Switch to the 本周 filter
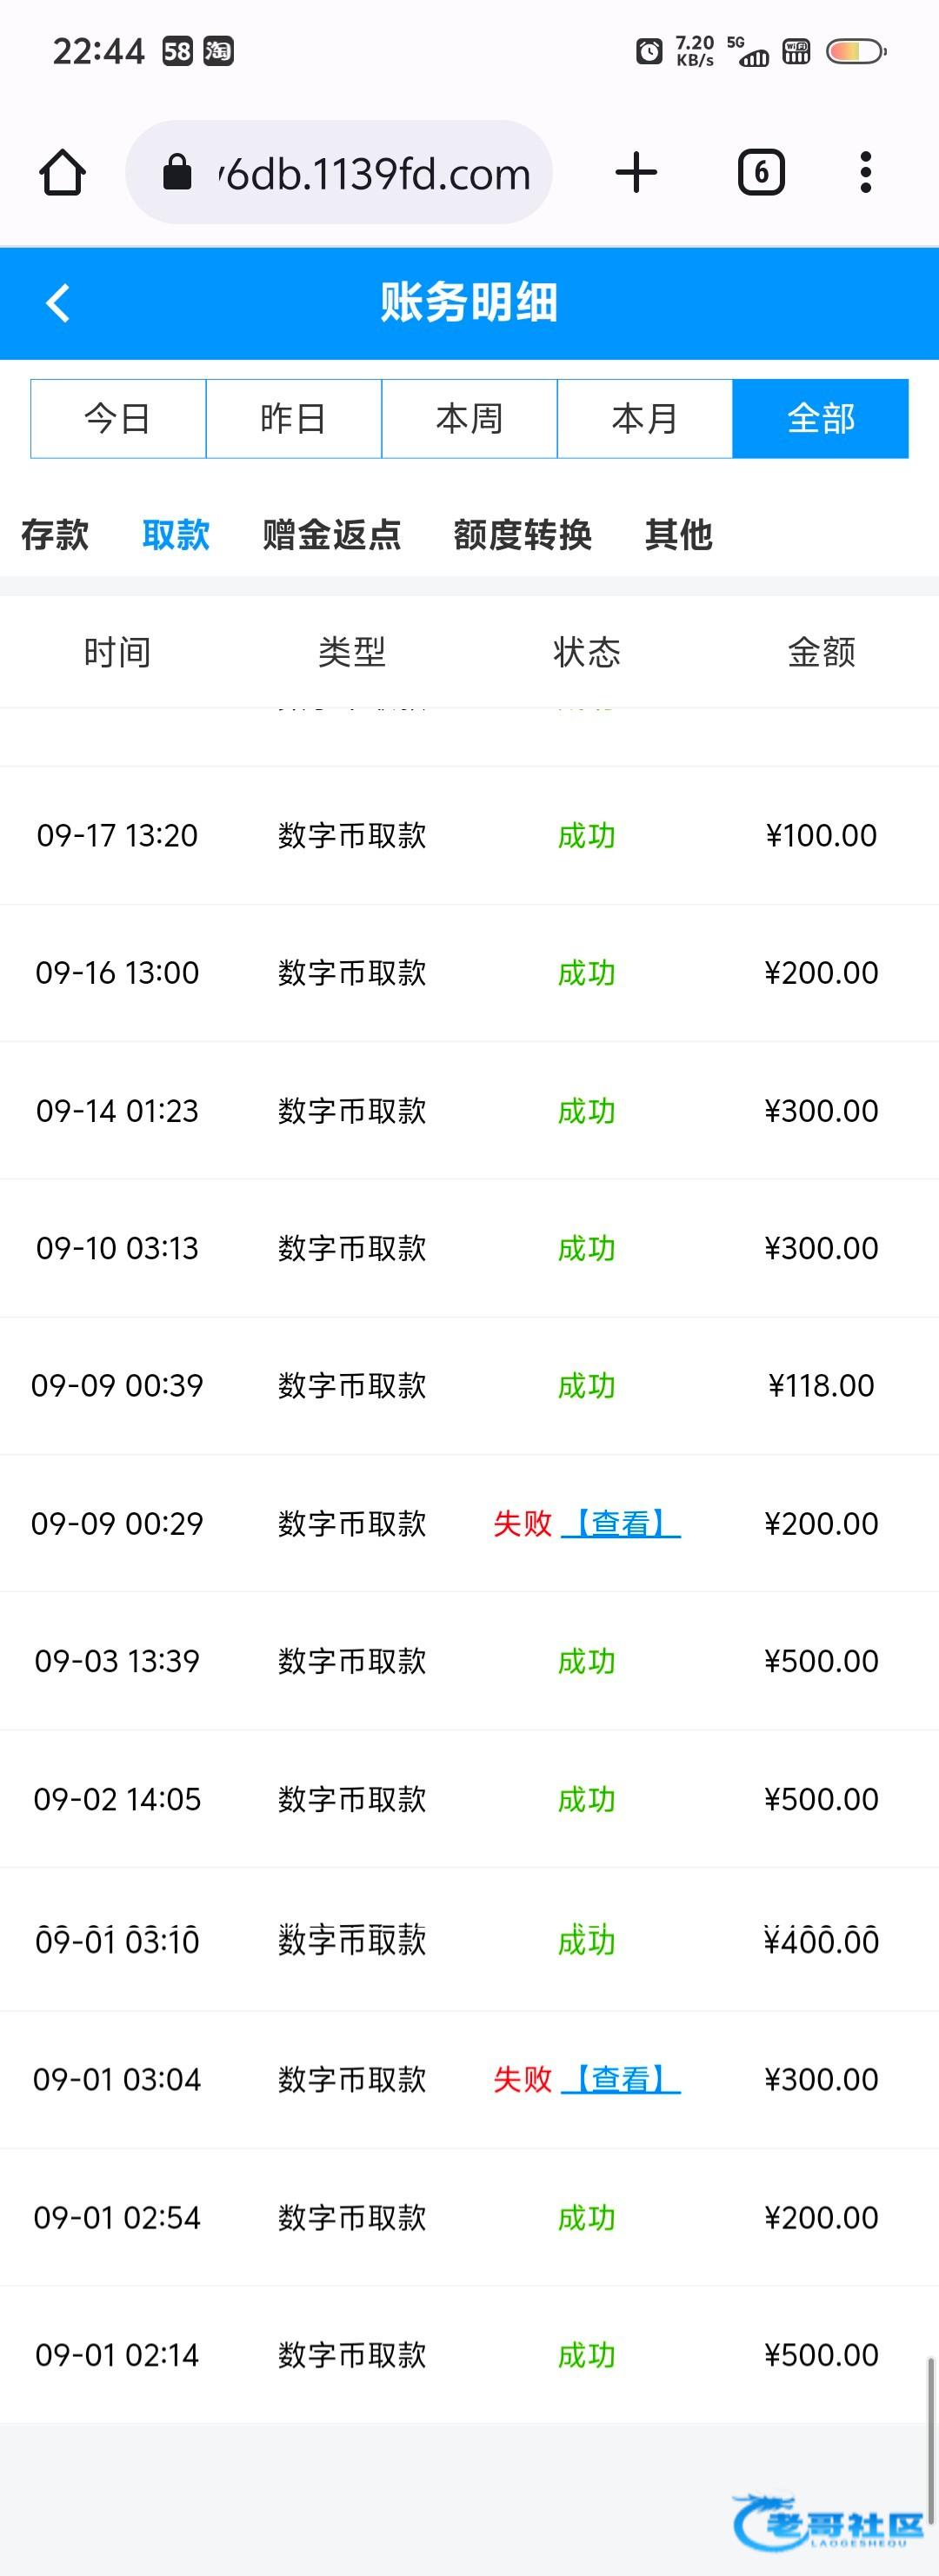939x2576 pixels. tap(469, 419)
